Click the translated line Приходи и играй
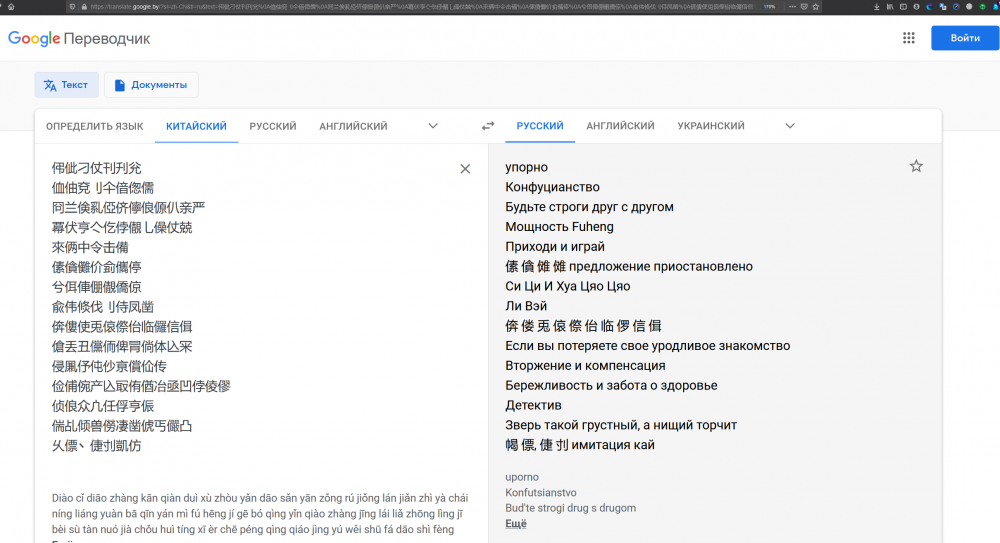This screenshot has width=1000, height=543. [555, 246]
